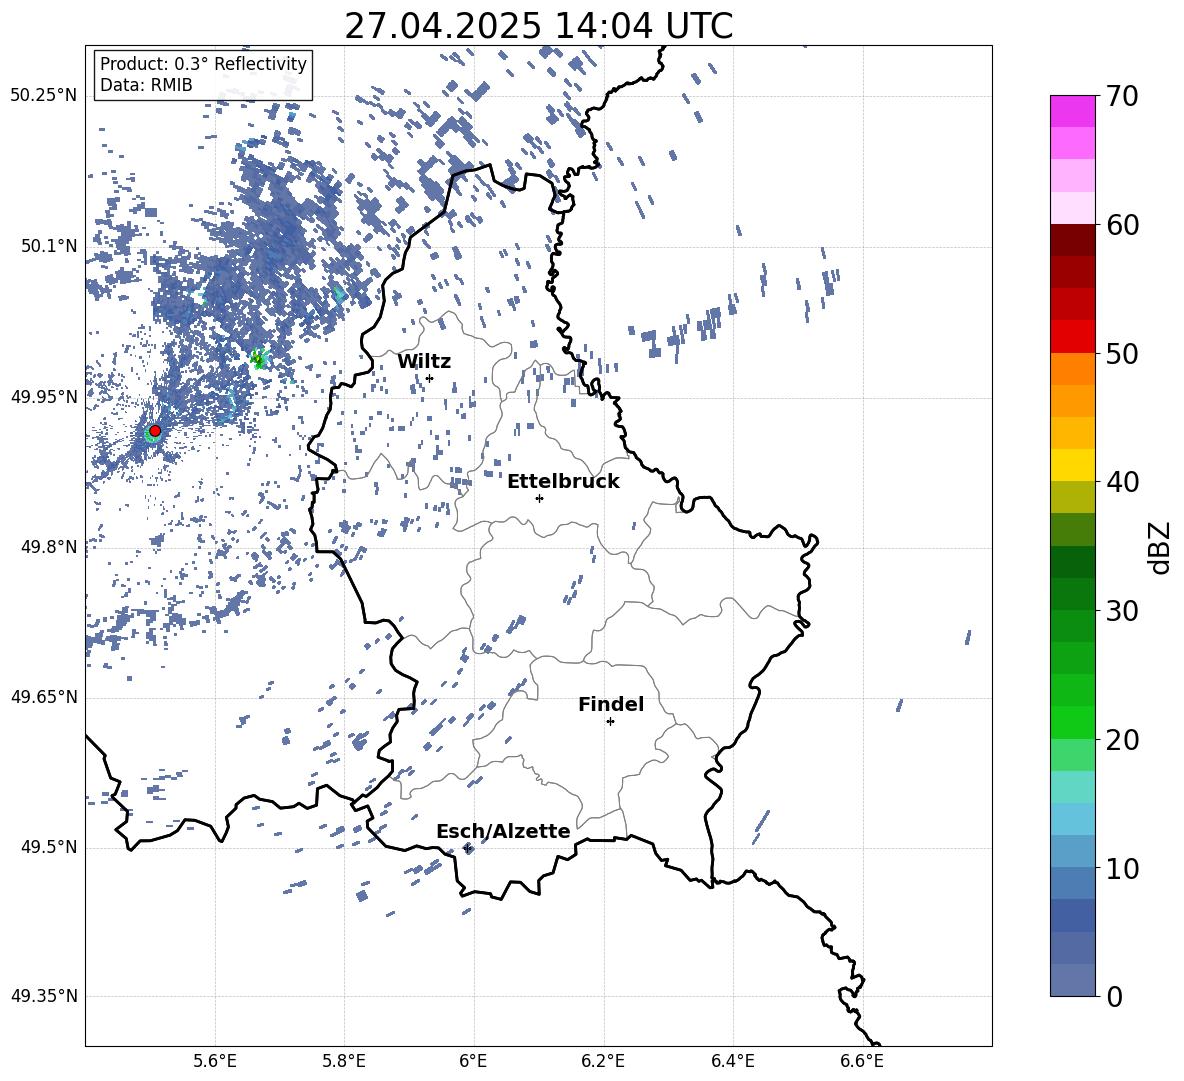This screenshot has height=1081, width=1184.
Task: Click the 6.2°E longitude label
Action: coord(603,1061)
